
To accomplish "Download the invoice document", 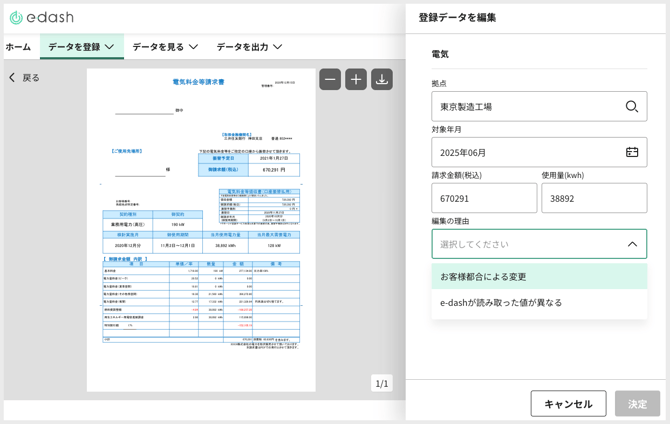I will point(382,80).
